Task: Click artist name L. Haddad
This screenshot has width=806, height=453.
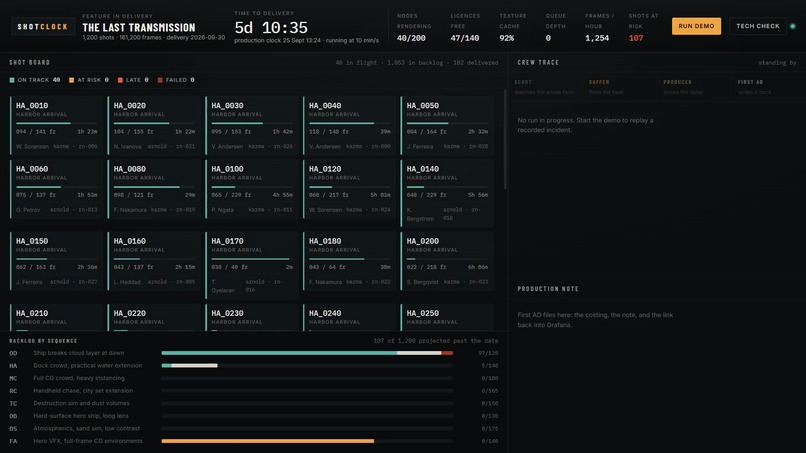Action: (x=127, y=282)
